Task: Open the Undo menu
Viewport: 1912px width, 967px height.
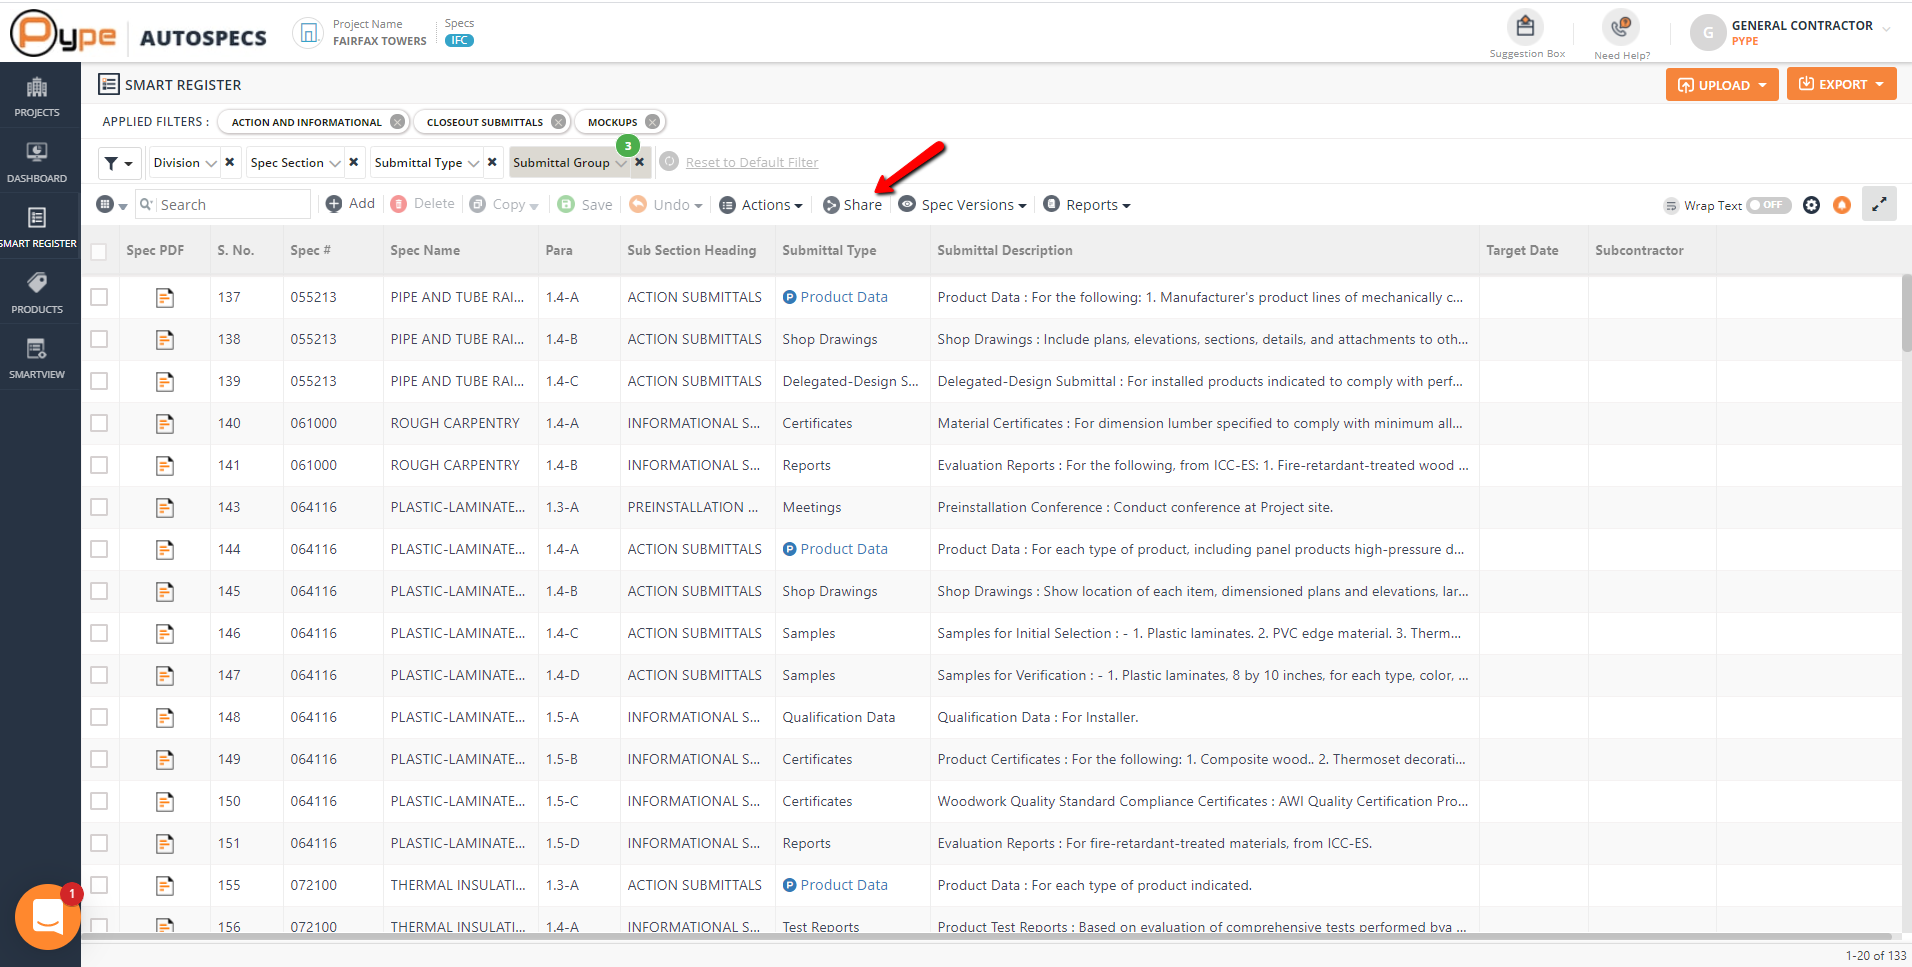Action: click(666, 205)
